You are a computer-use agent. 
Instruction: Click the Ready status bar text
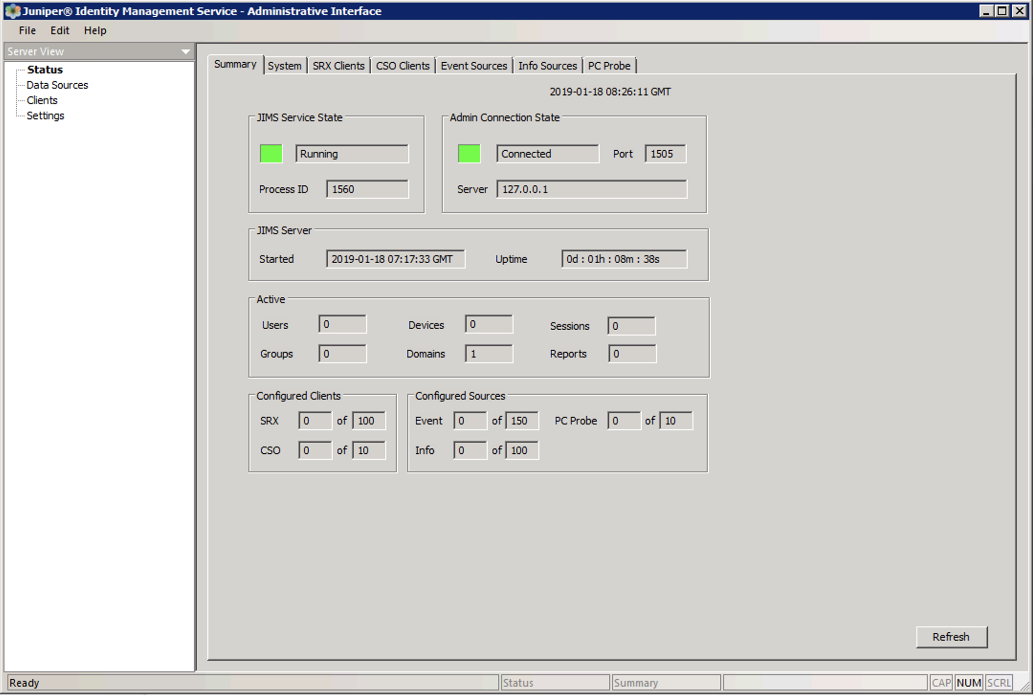[24, 683]
